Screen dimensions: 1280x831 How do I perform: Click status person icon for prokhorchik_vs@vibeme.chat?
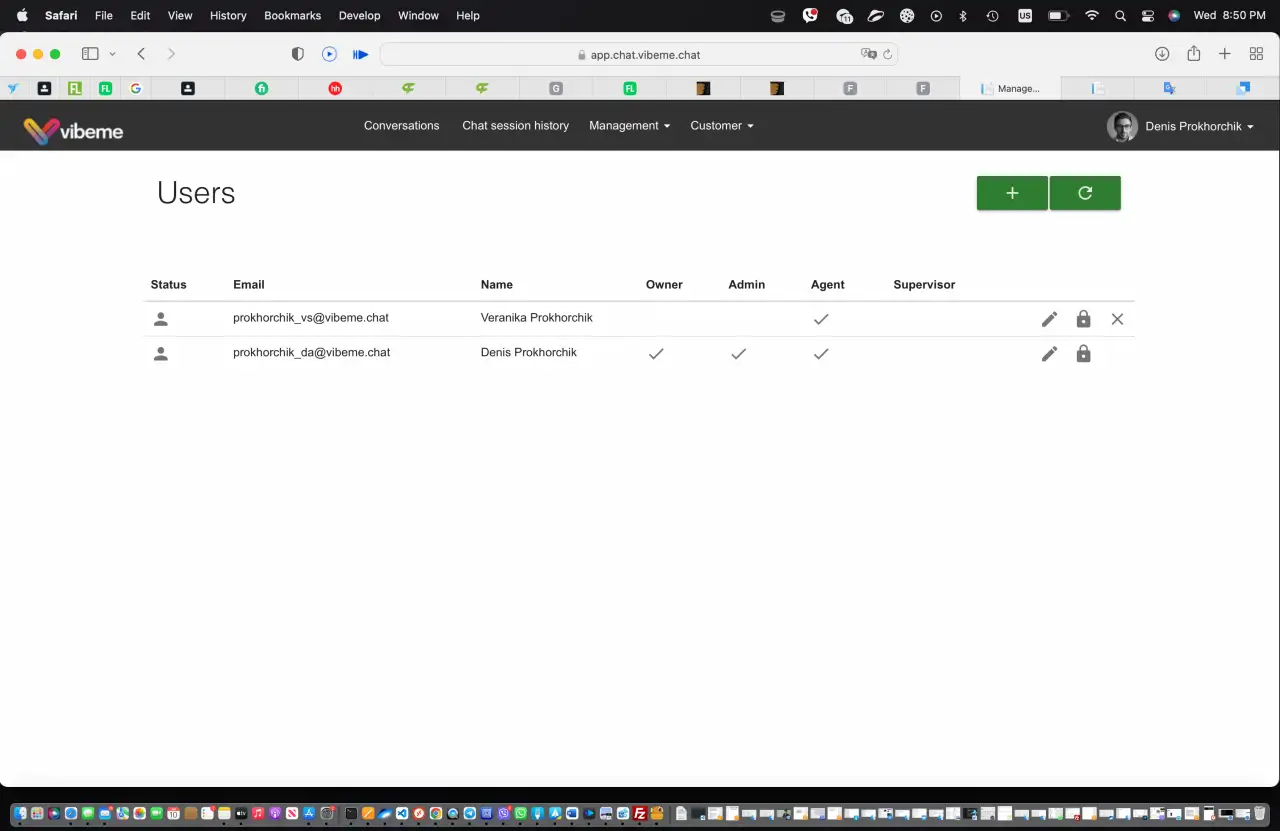coord(160,319)
